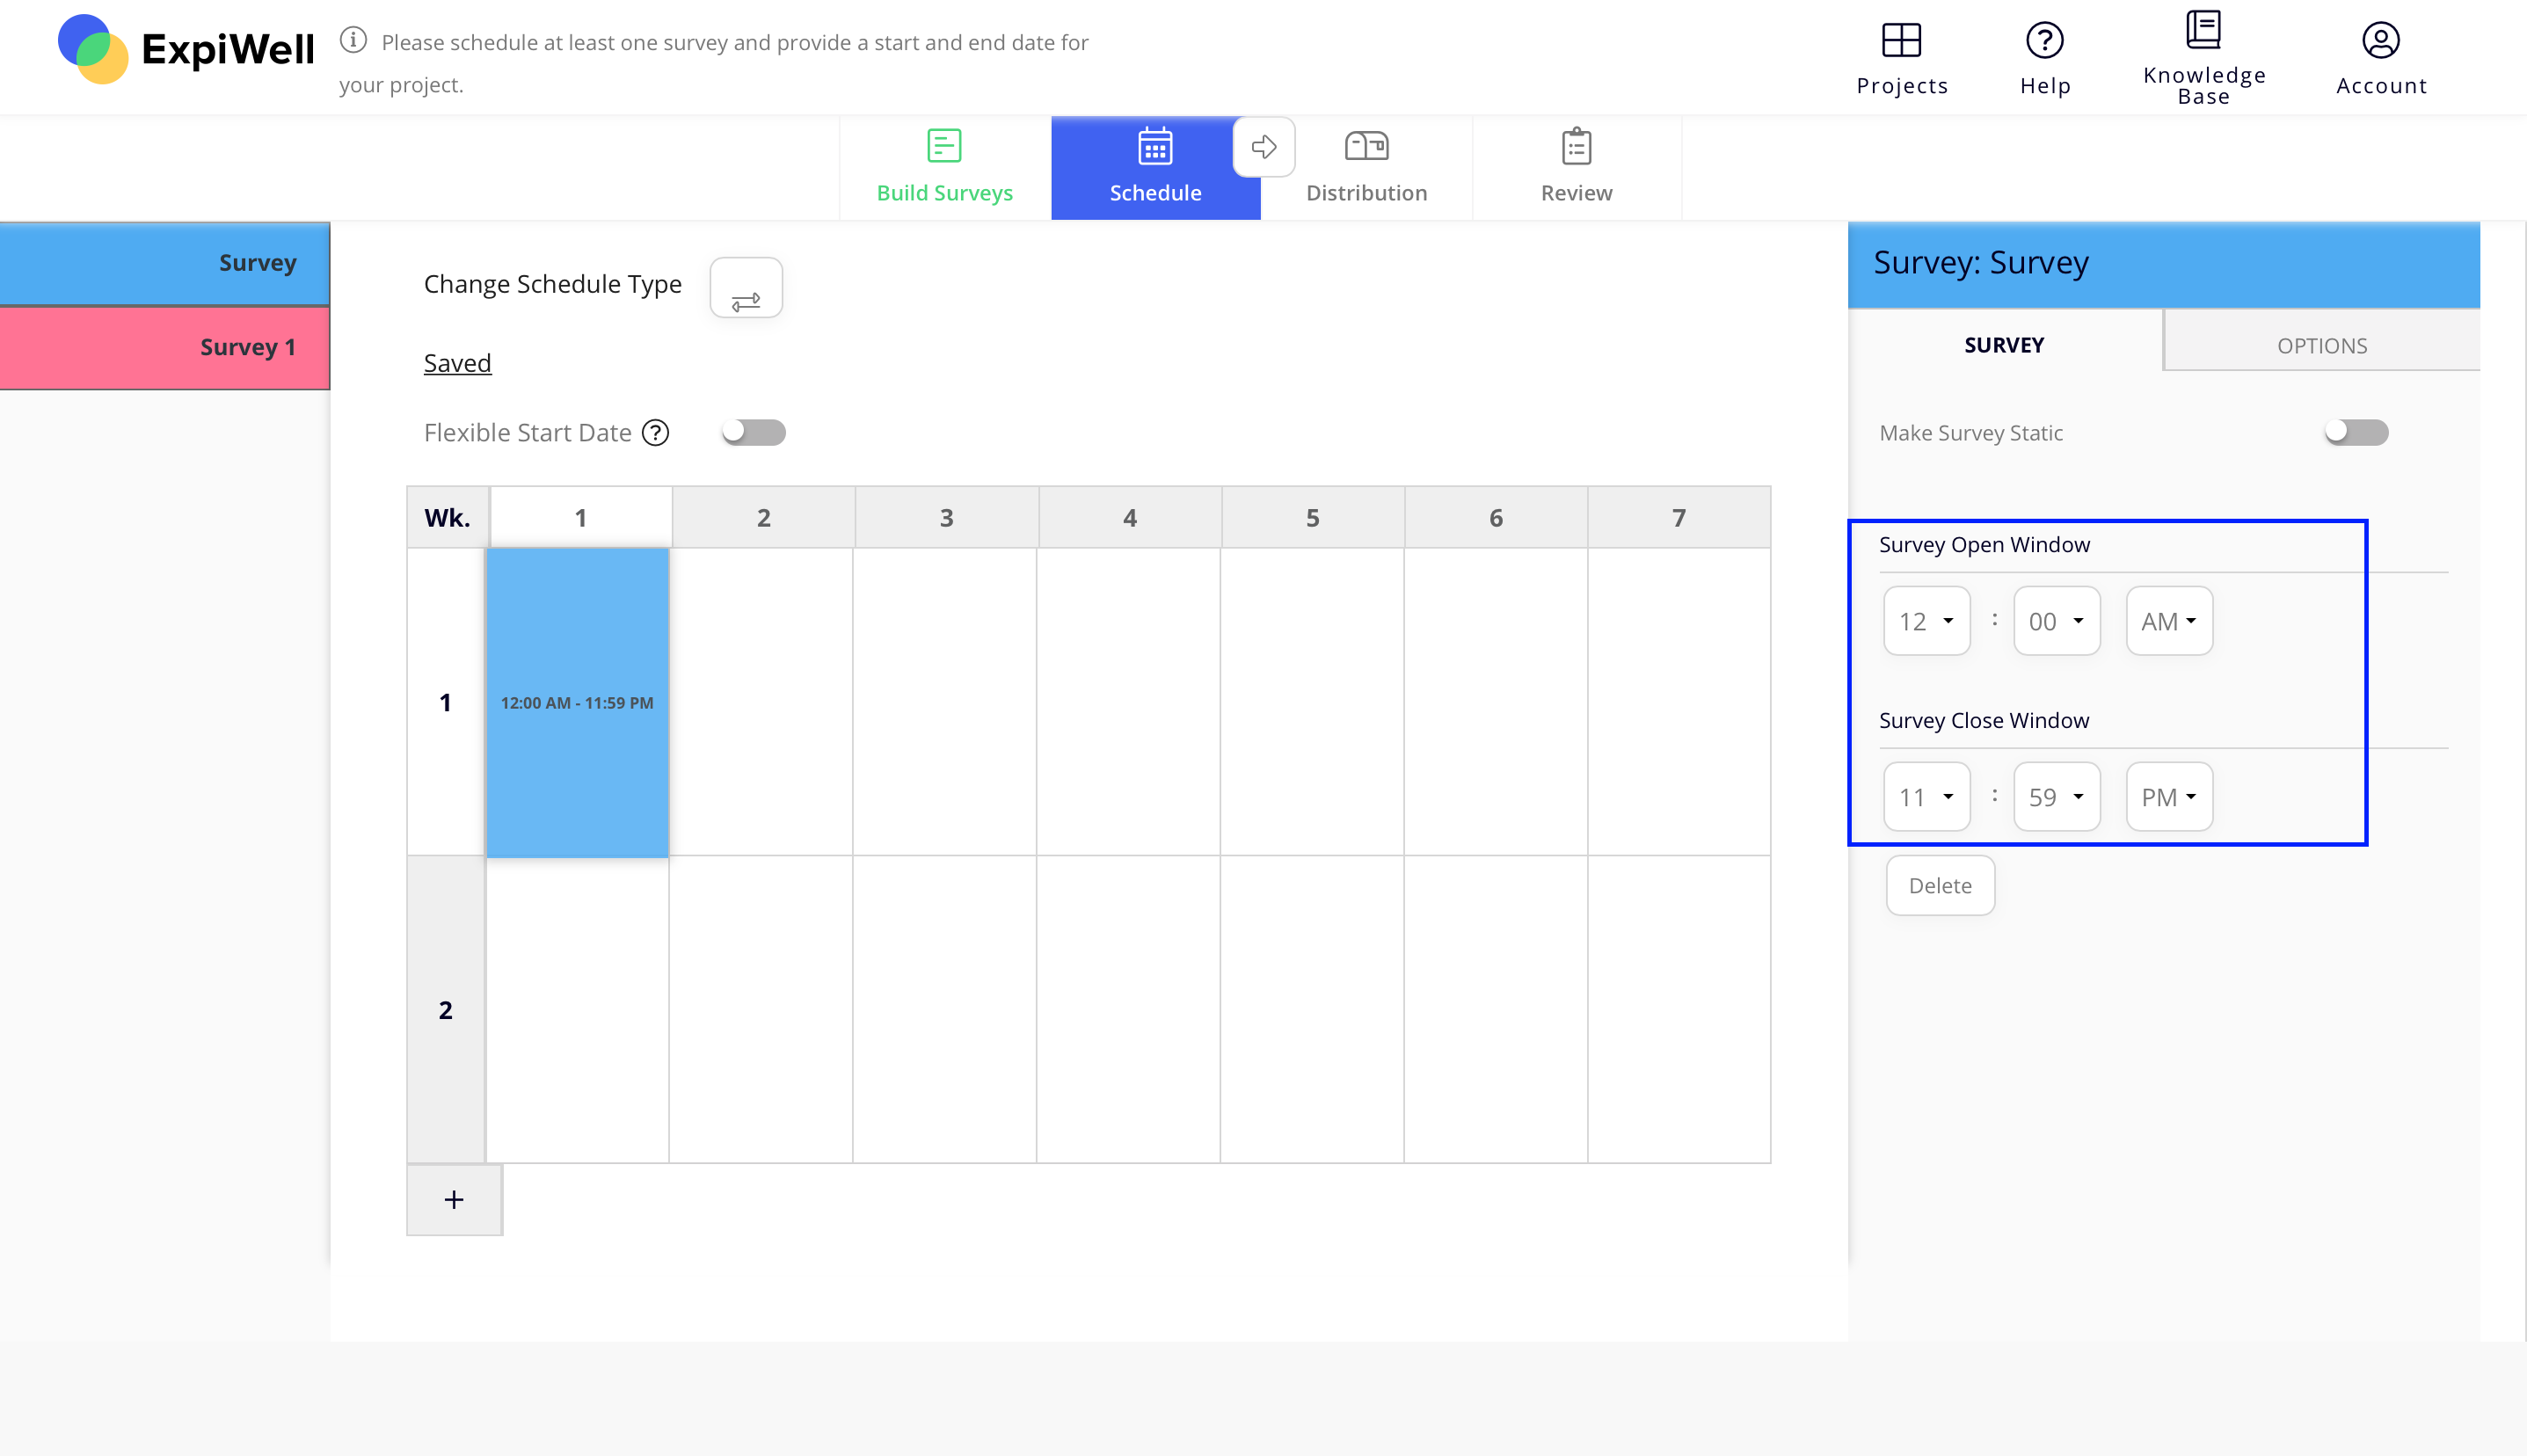Screen dimensions: 2527x1456
Task: Turn on Make Survey Static switch
Action: click(2356, 433)
